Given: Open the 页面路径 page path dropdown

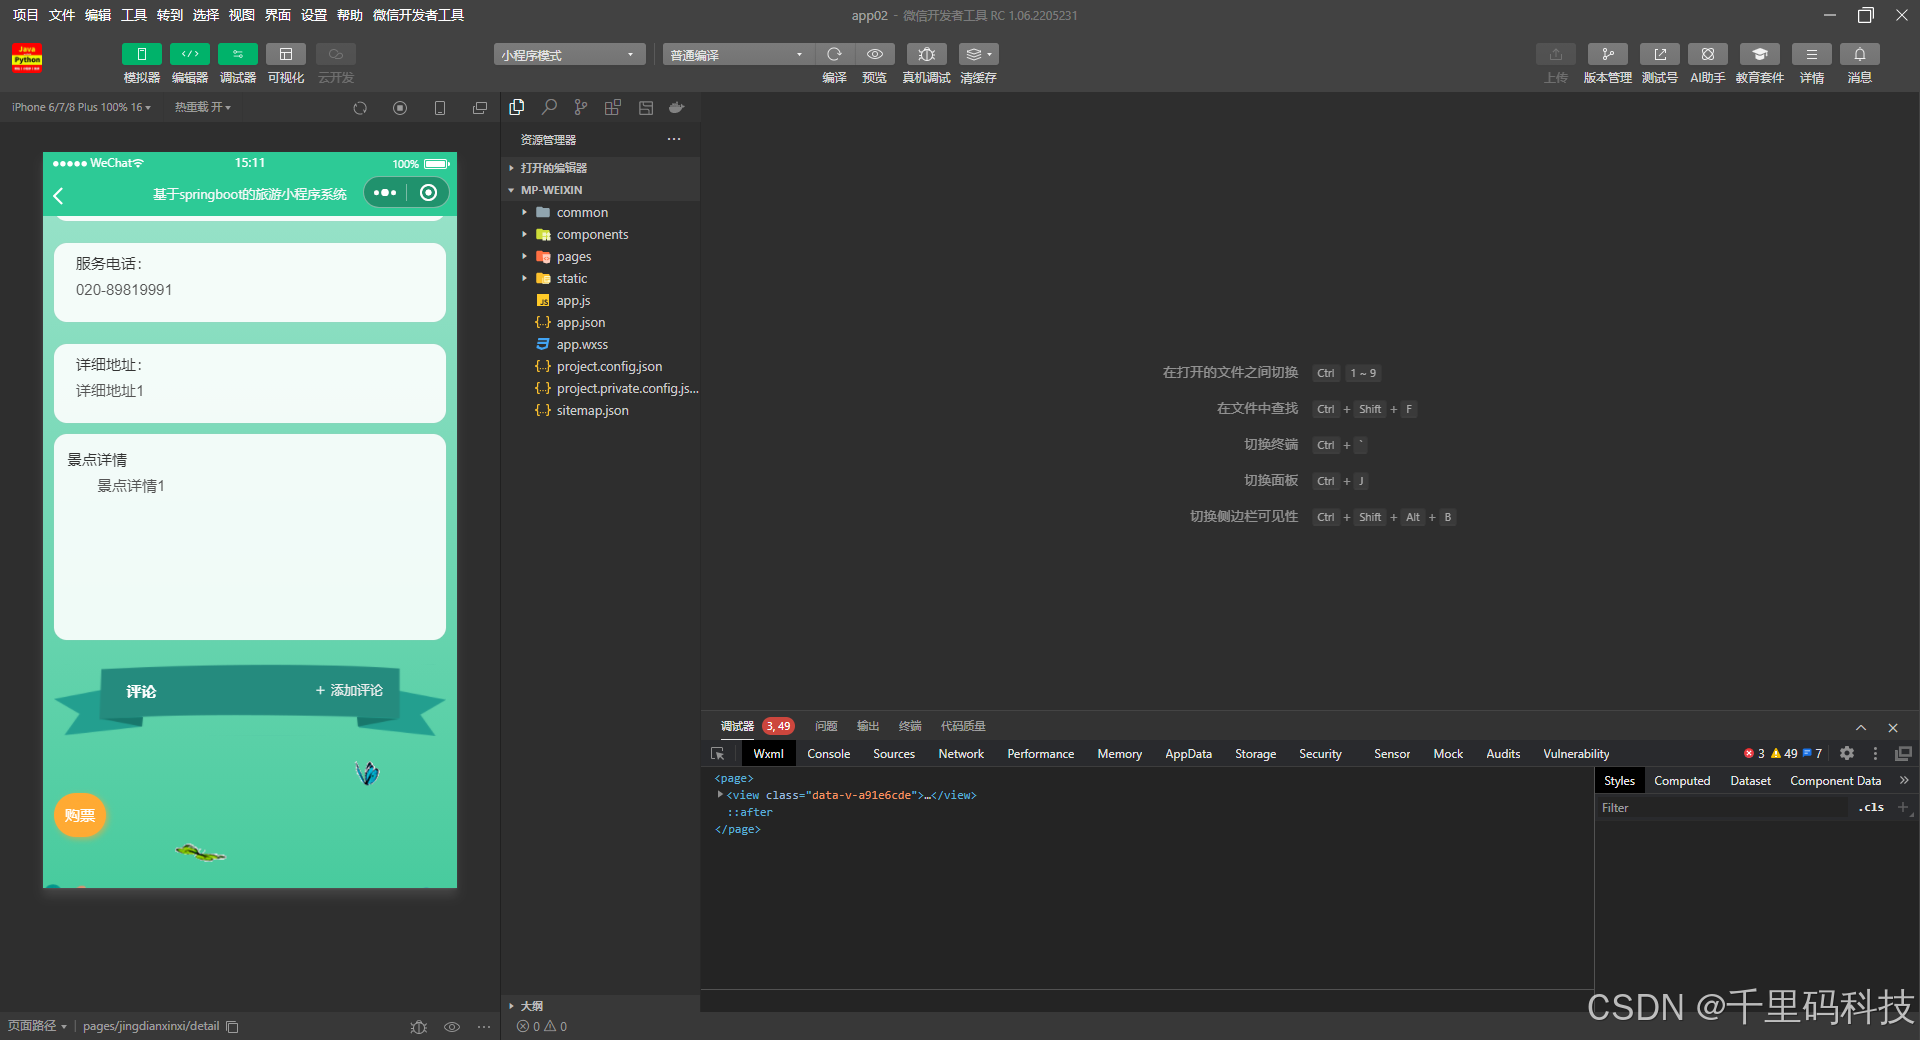Looking at the screenshot, I should [37, 1026].
